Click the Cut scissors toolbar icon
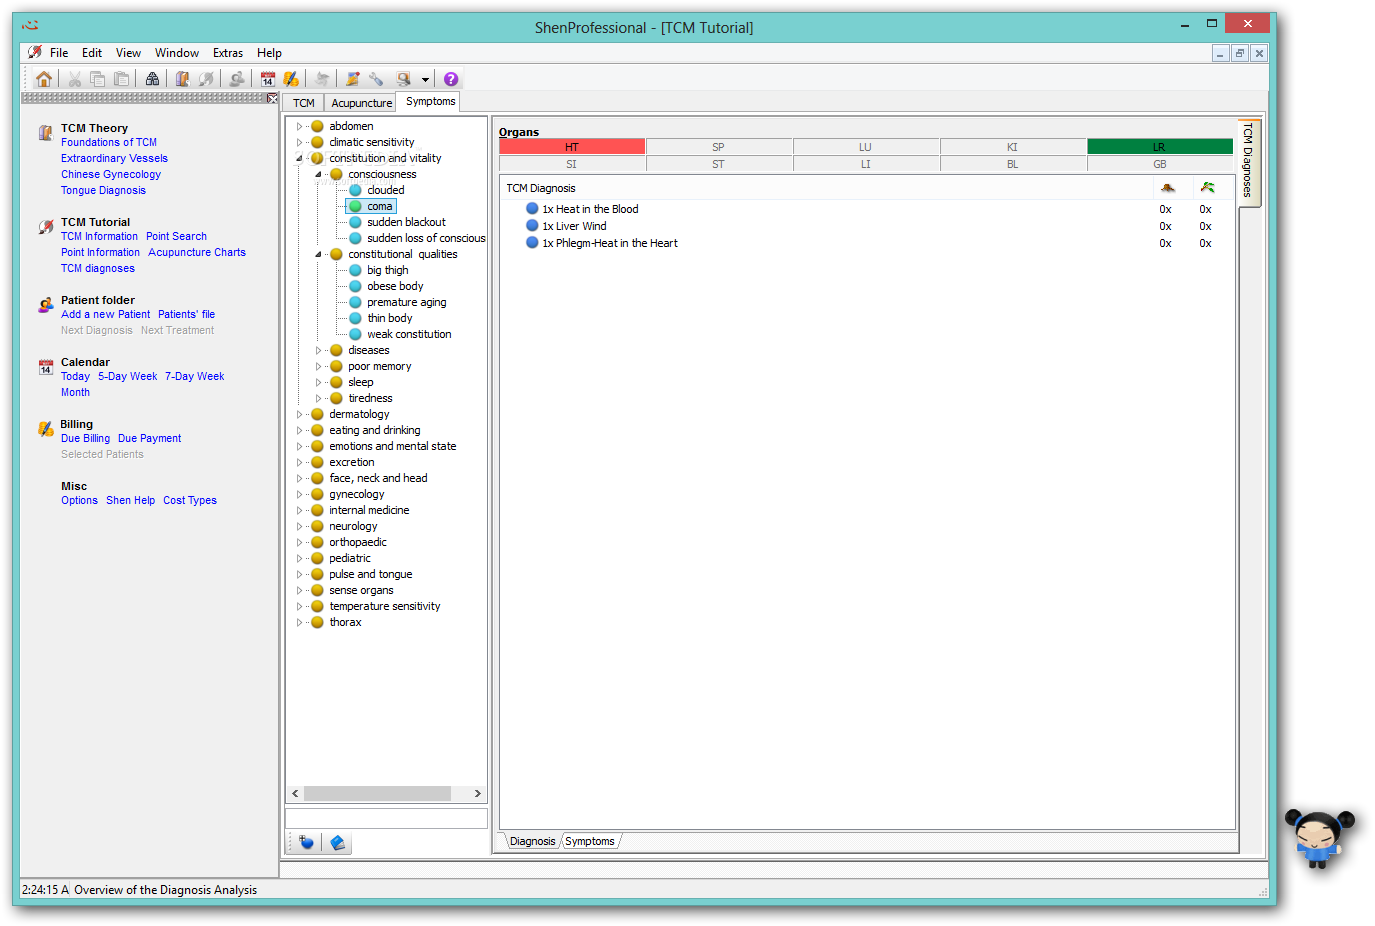Viewport: 1375px width, 926px height. click(x=74, y=79)
